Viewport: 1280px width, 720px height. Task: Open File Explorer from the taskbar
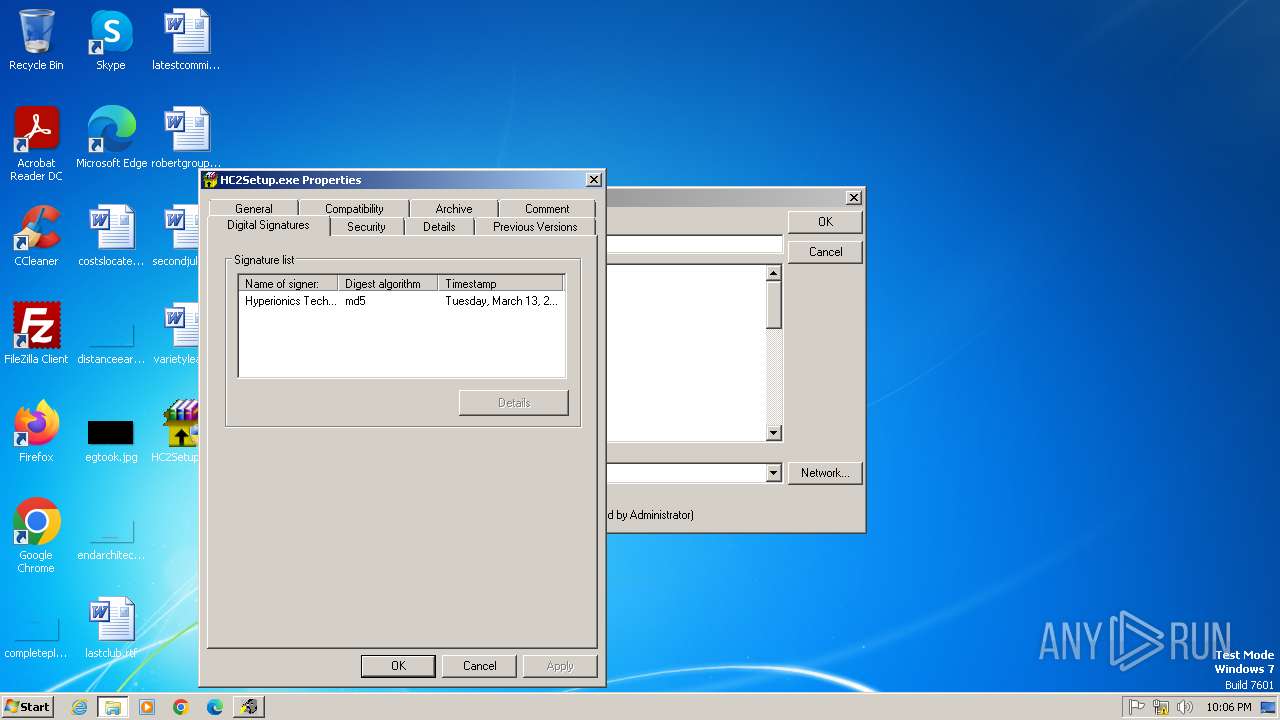coord(113,707)
